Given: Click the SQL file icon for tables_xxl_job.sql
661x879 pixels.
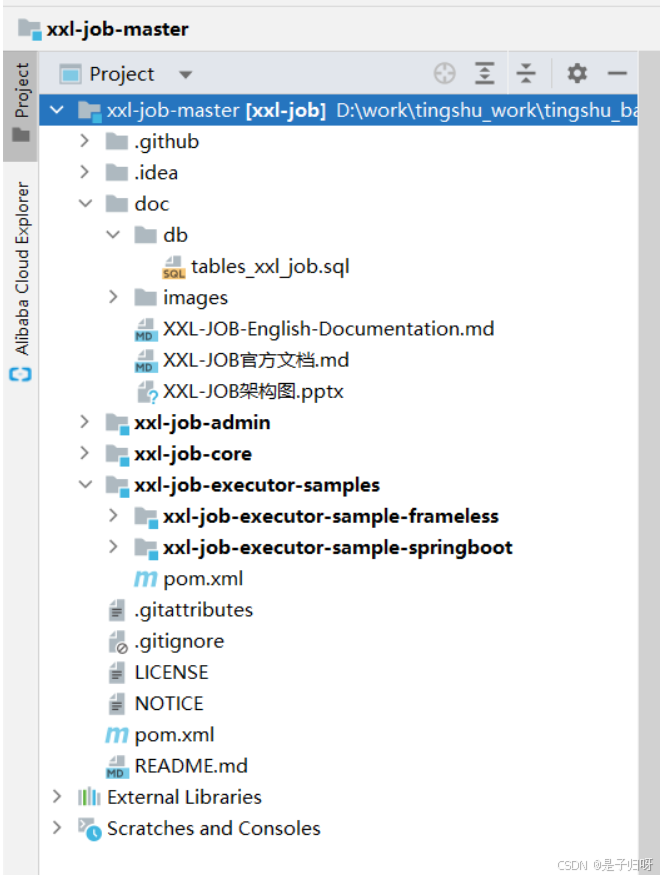Looking at the screenshot, I should tap(173, 267).
